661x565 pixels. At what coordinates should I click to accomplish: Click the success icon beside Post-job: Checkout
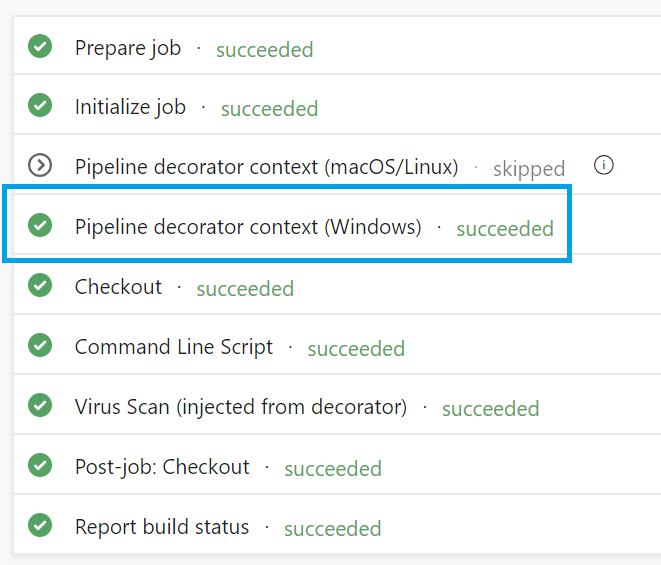[40, 466]
